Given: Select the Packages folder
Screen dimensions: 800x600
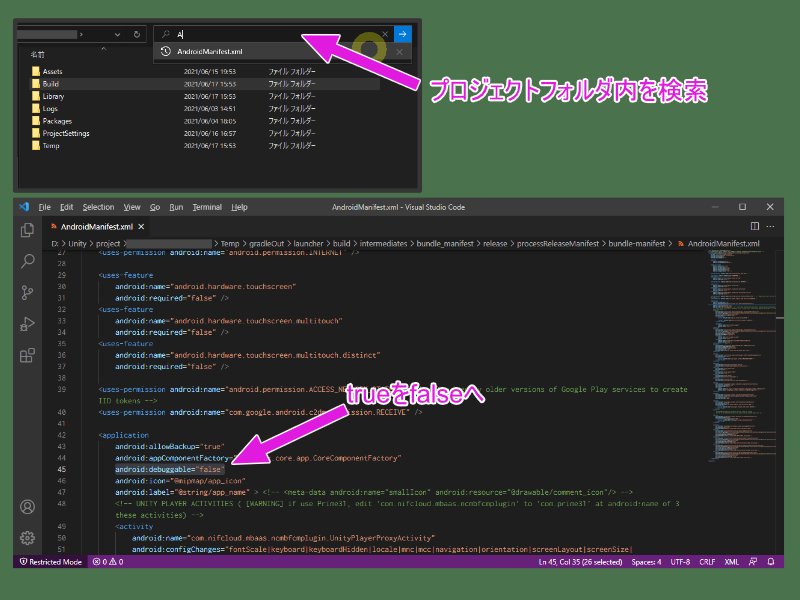Looking at the screenshot, I should point(57,121).
